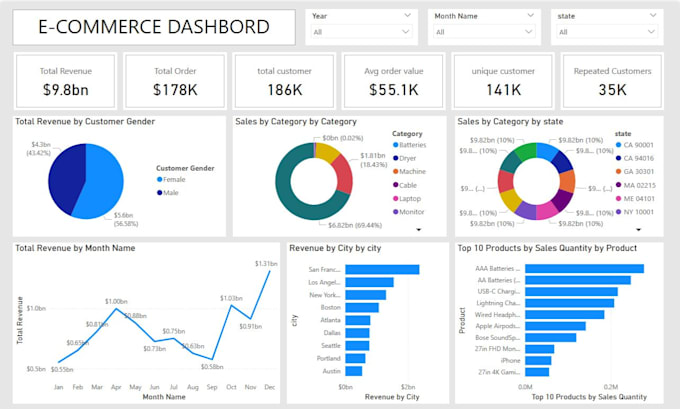Select the Dallas revenue bar
The height and width of the screenshot is (409, 680).
click(357, 333)
